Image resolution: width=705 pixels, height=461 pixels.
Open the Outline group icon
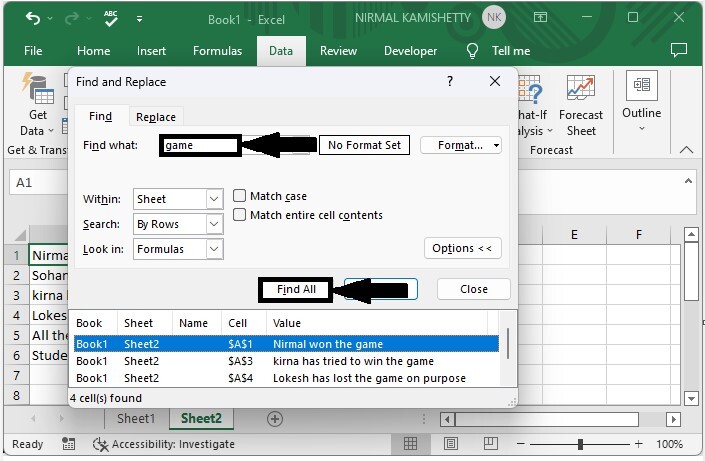coord(642,85)
